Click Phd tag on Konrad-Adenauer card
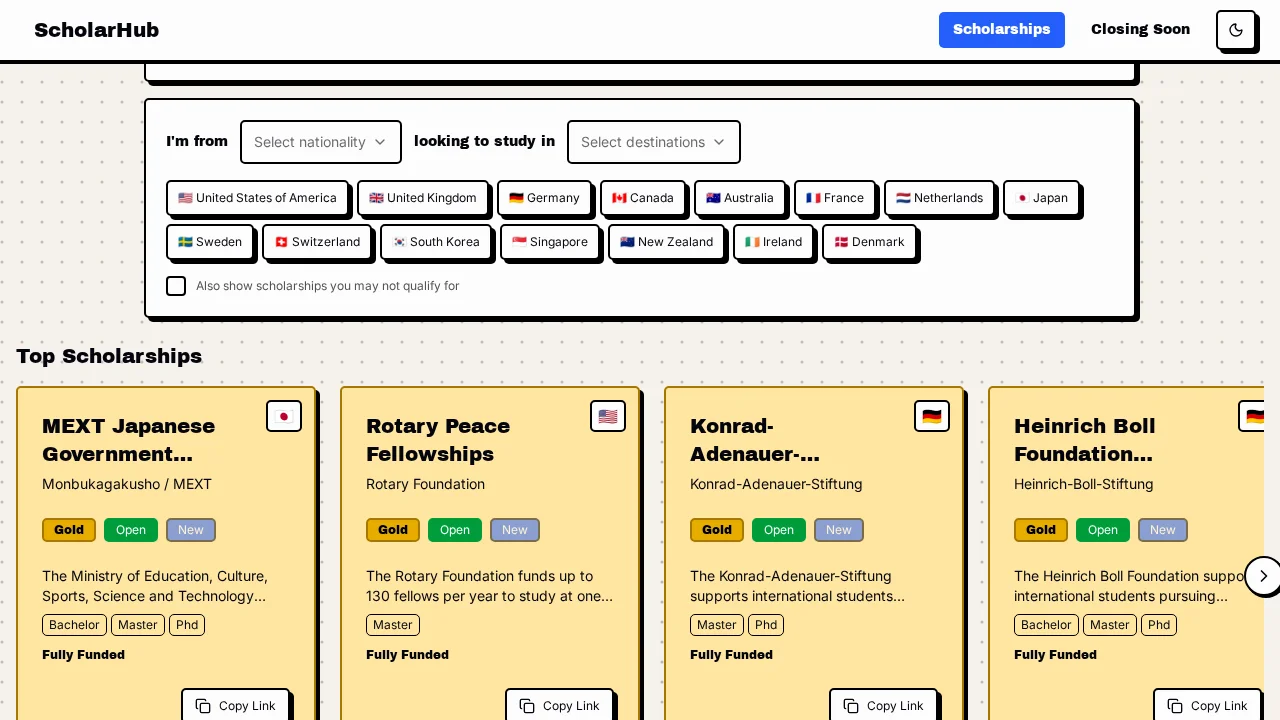 pos(766,625)
